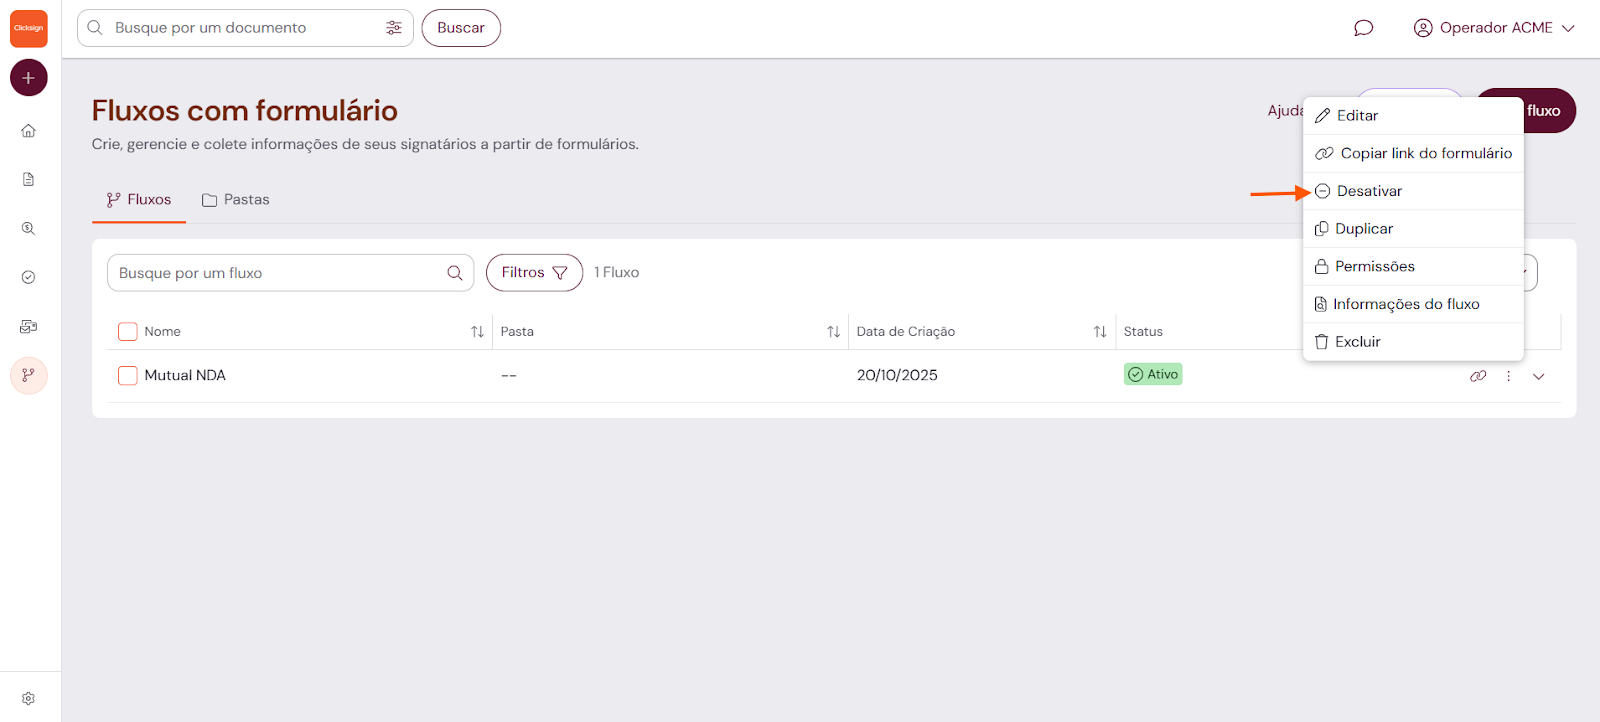Click the plus create button in sidebar
1600x722 pixels.
pyautogui.click(x=29, y=78)
